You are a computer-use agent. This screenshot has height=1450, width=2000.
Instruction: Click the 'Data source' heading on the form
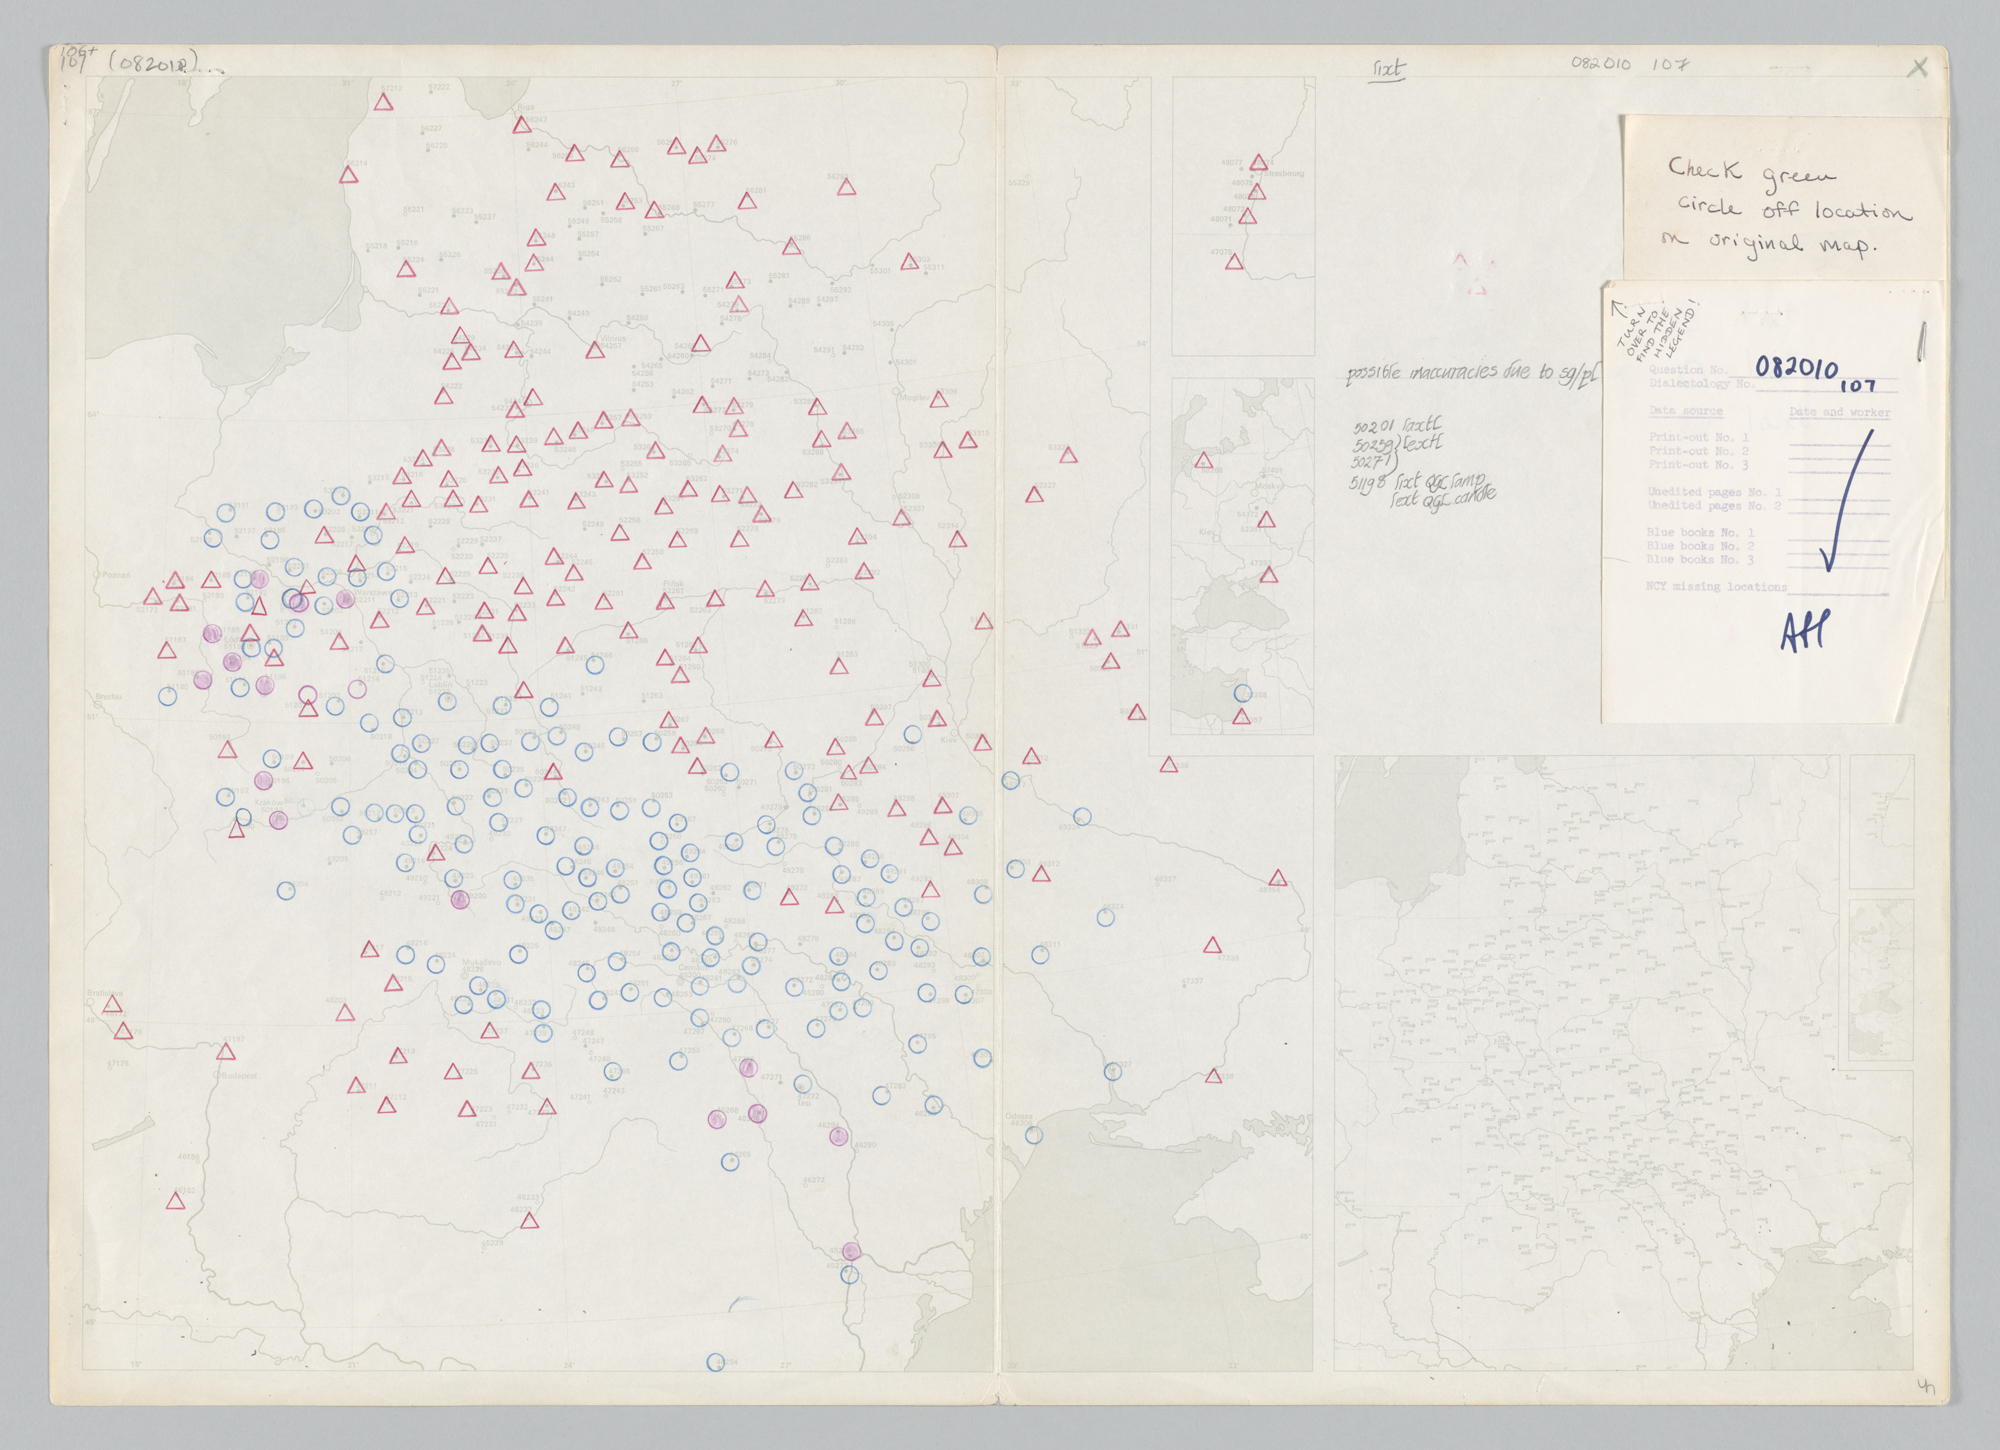click(1685, 411)
